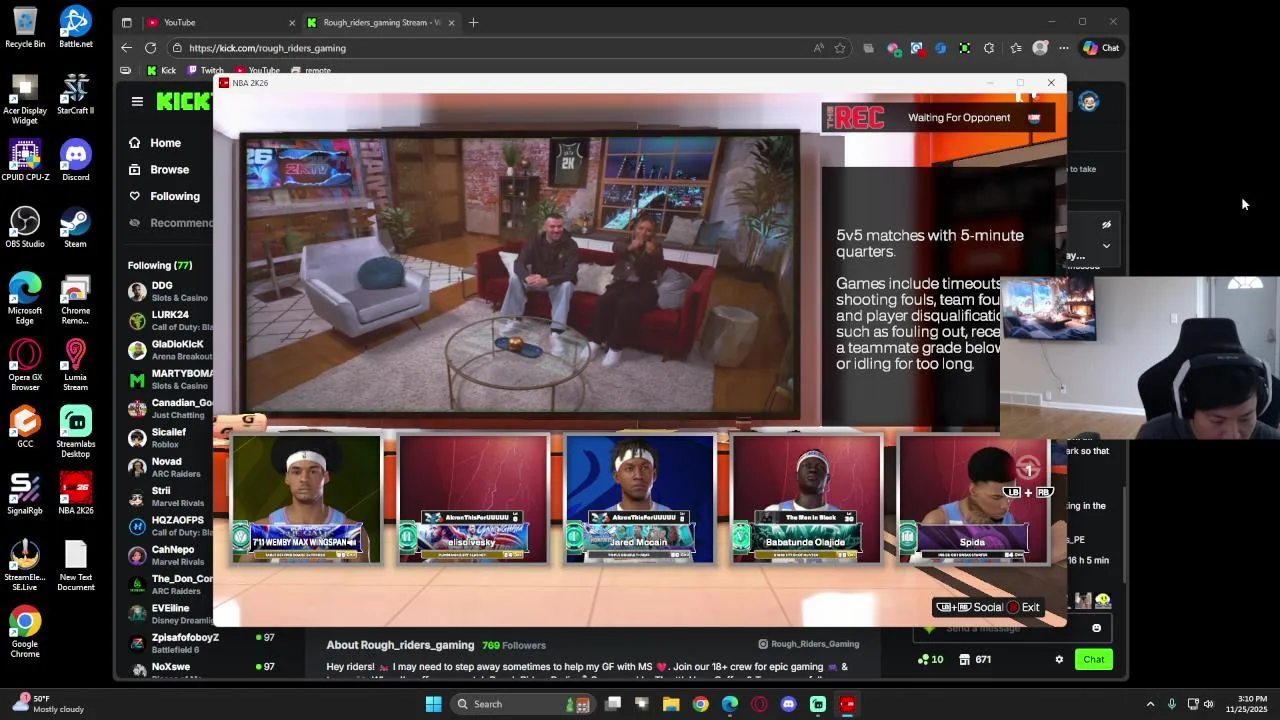Launch StarCraft II from desktop
1280x720 pixels.
click(x=75, y=94)
